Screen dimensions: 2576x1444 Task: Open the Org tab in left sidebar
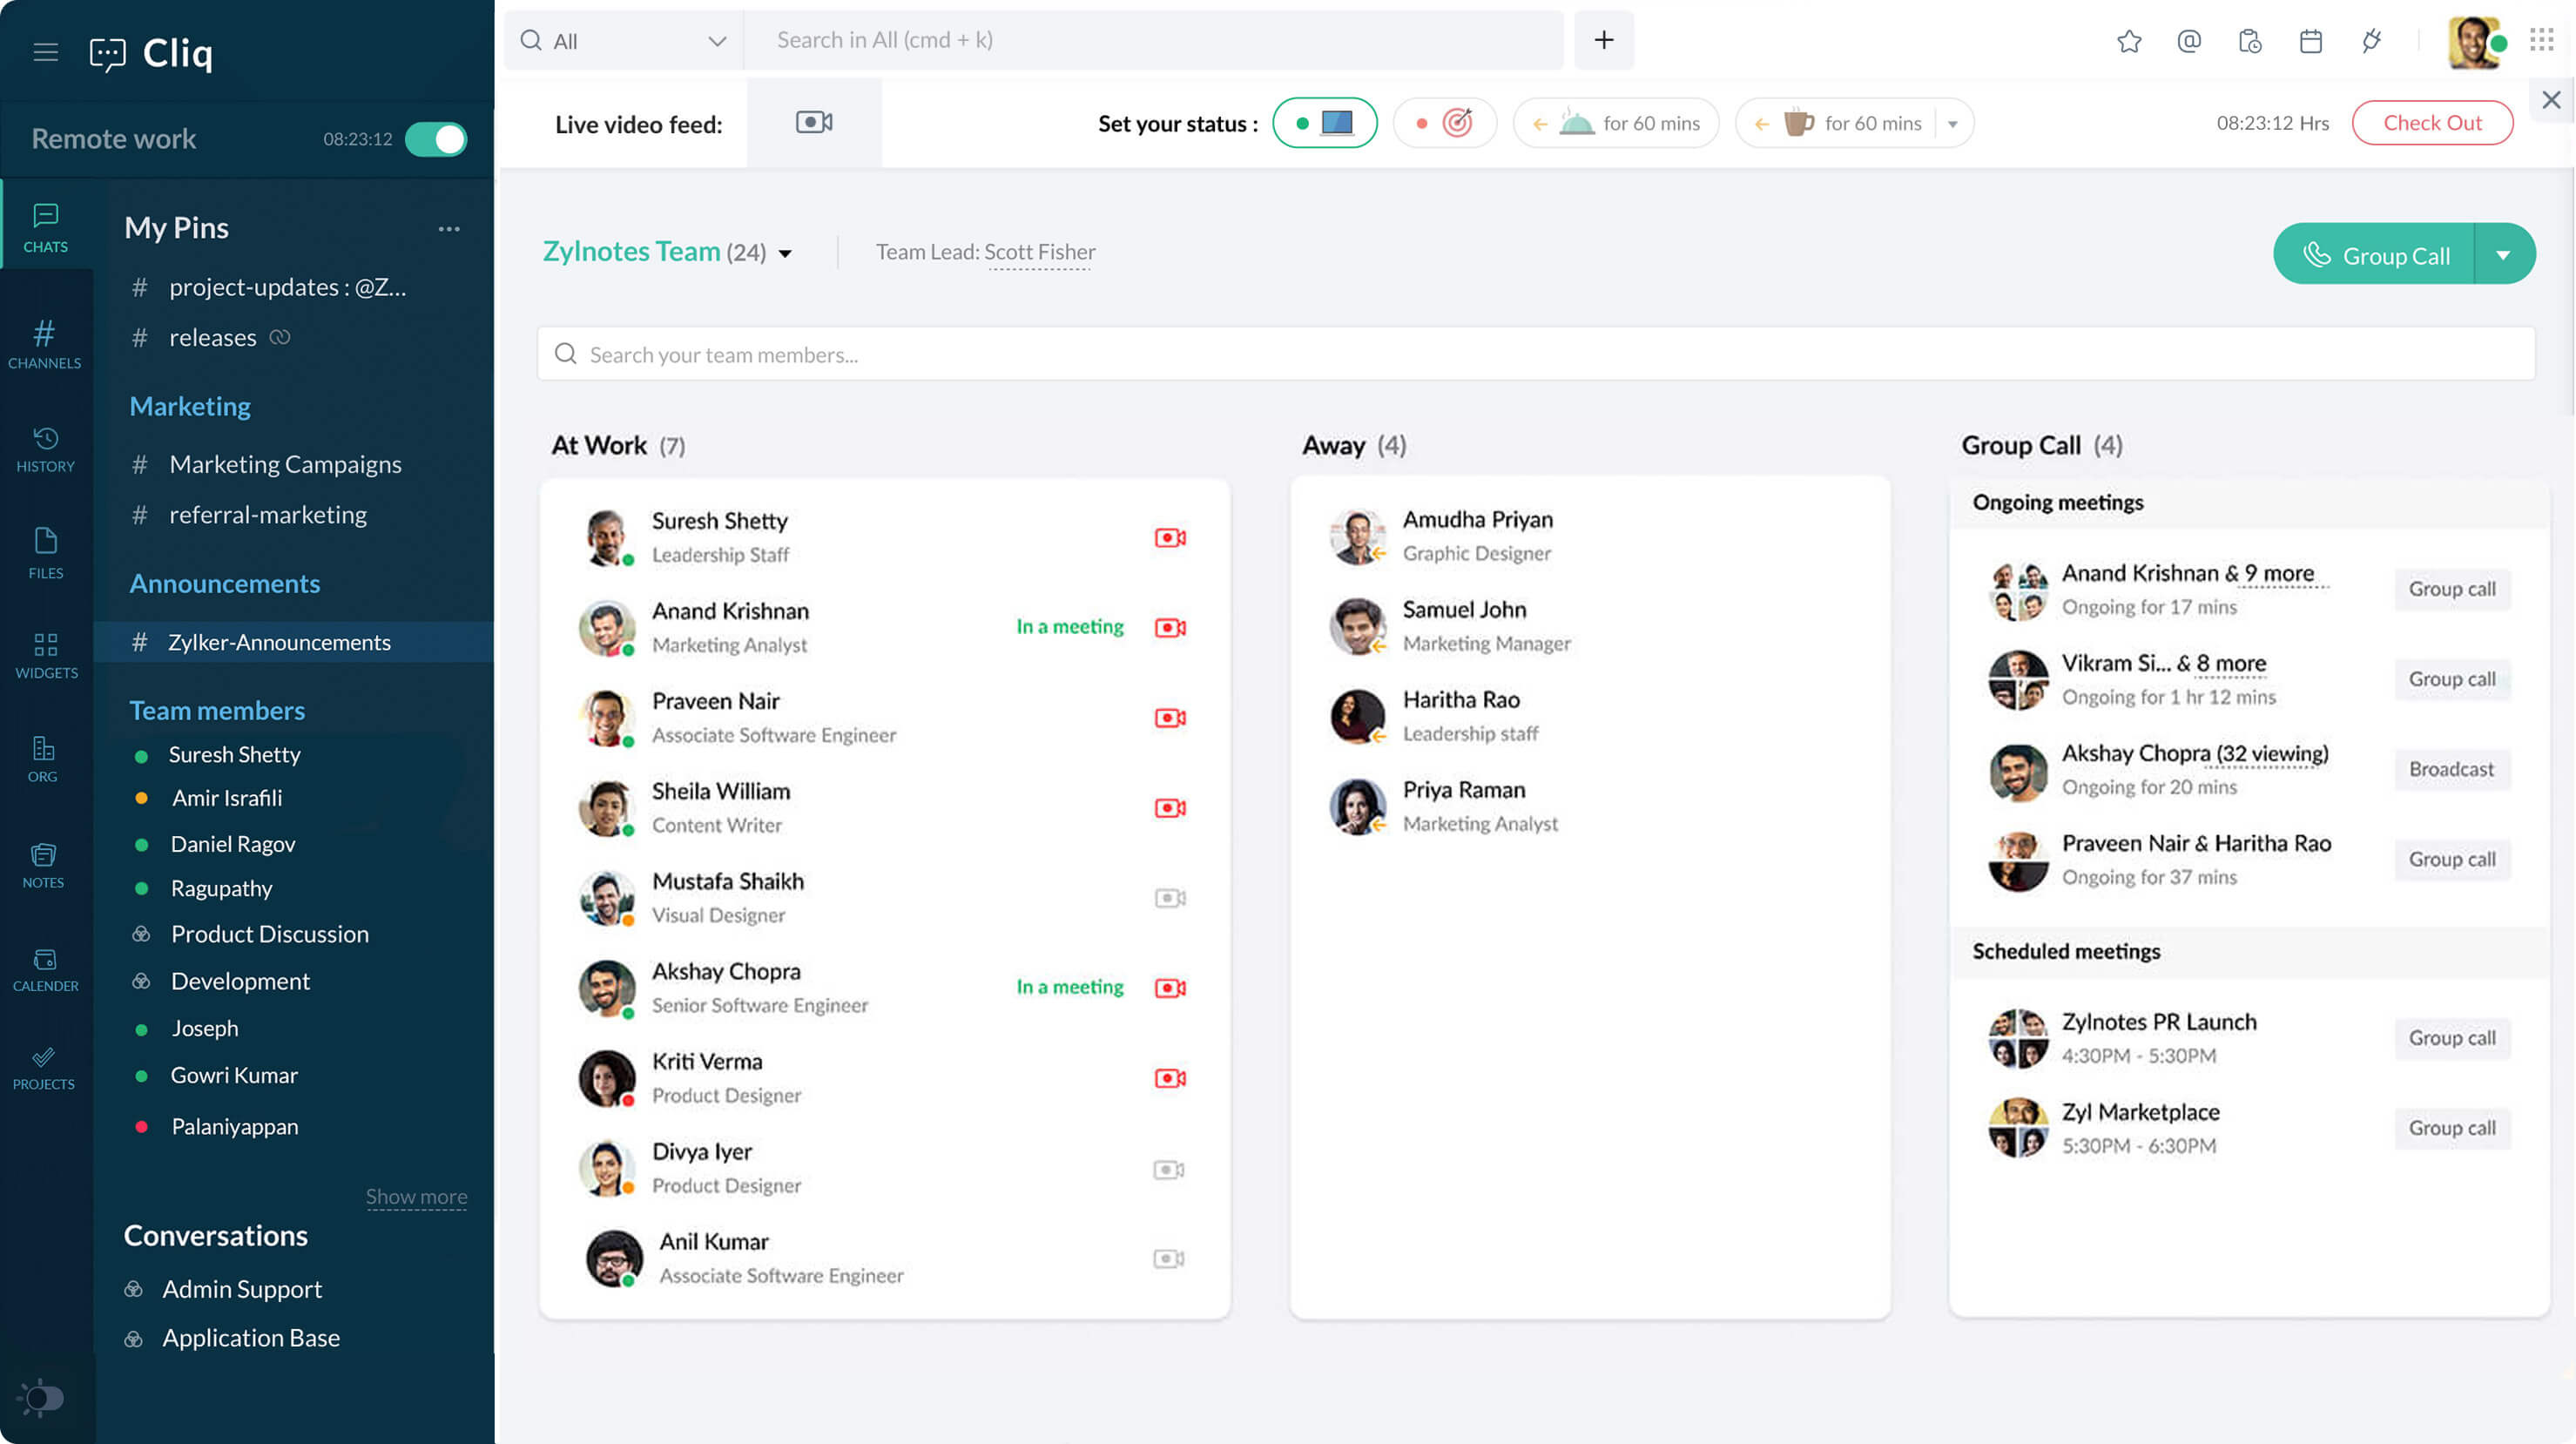42,760
